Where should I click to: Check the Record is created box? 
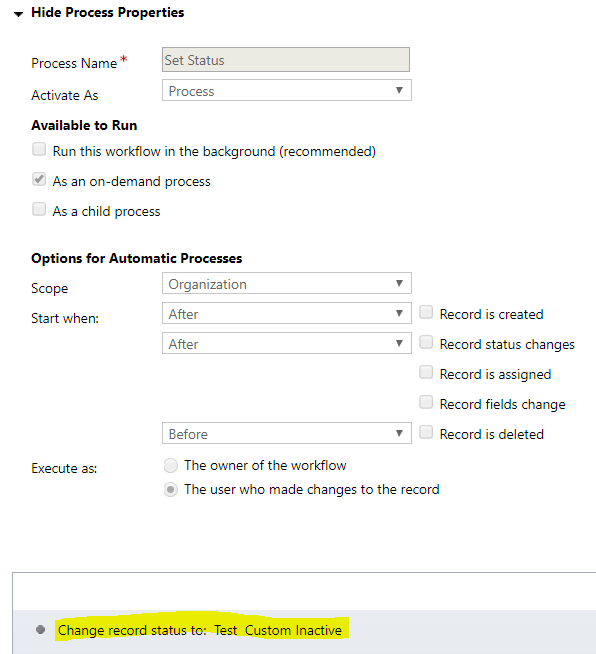pos(426,312)
